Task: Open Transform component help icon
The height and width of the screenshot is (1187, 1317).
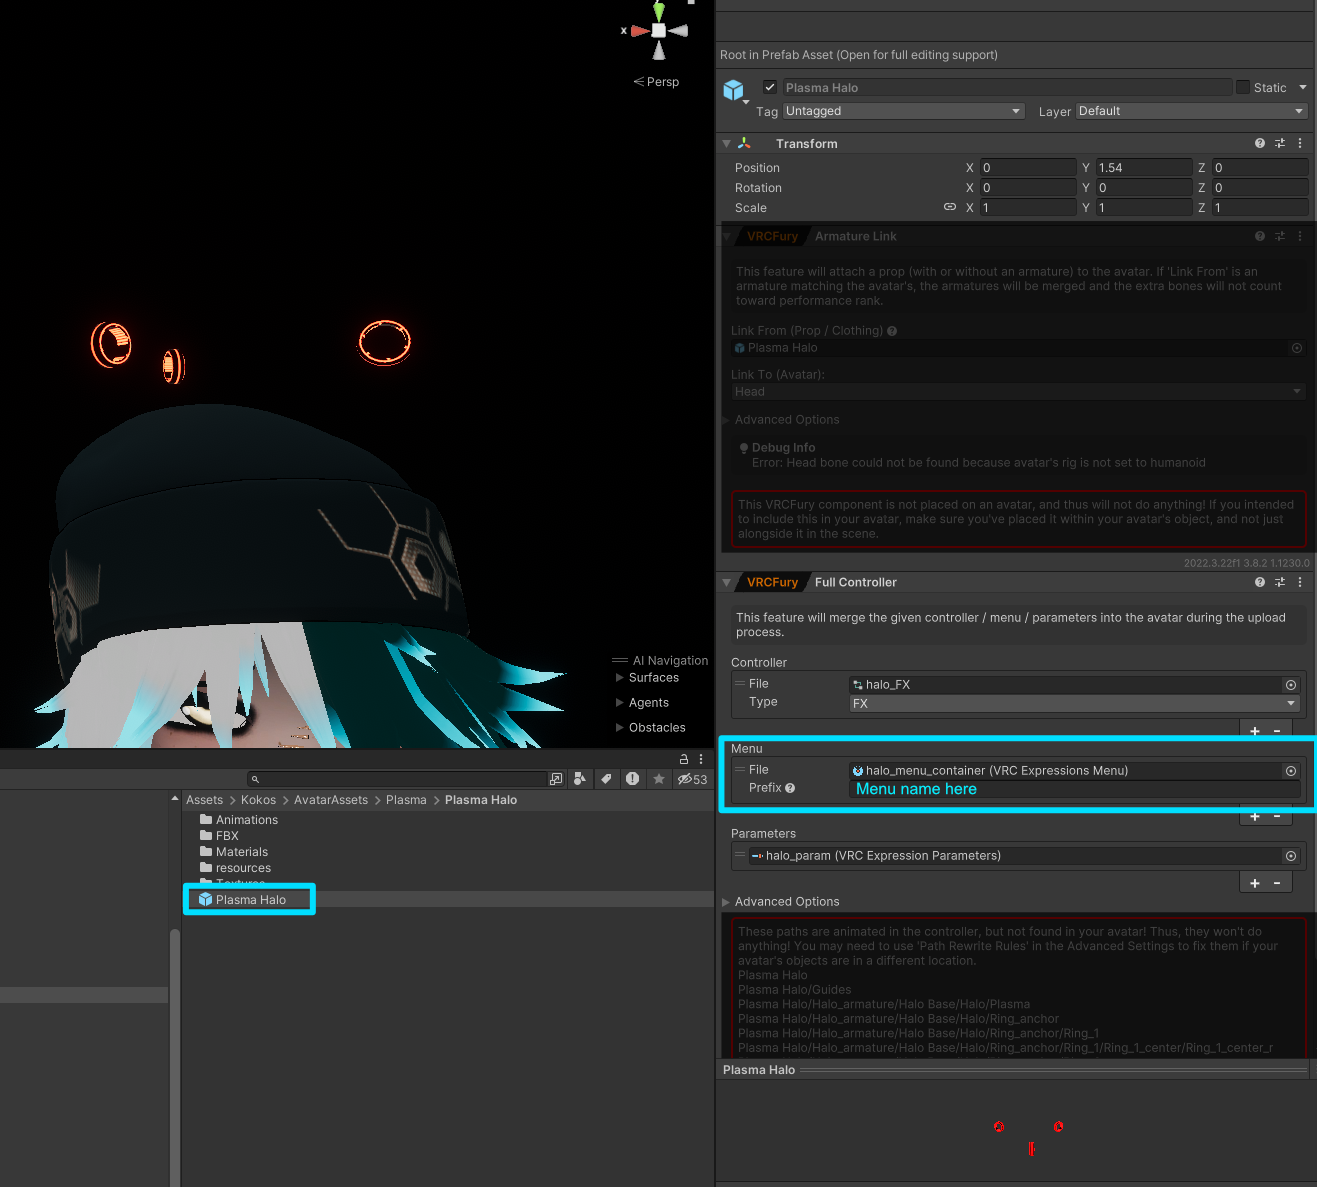Action: click(x=1259, y=144)
